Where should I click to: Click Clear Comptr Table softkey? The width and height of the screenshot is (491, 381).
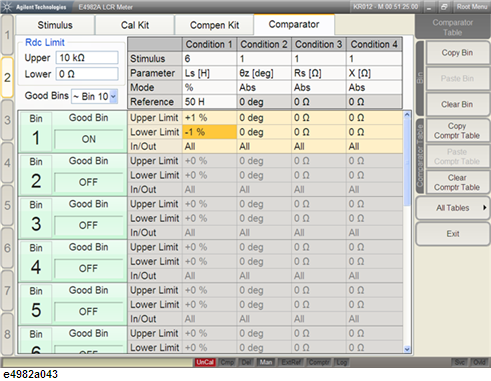[457, 182]
